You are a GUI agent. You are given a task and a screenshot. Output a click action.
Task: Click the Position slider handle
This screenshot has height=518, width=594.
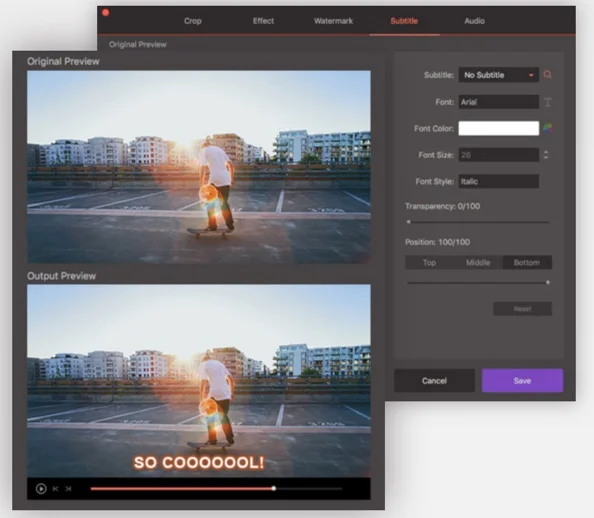tap(548, 282)
